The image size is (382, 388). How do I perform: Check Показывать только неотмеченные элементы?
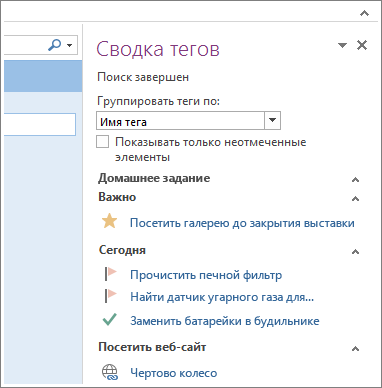coord(102,142)
